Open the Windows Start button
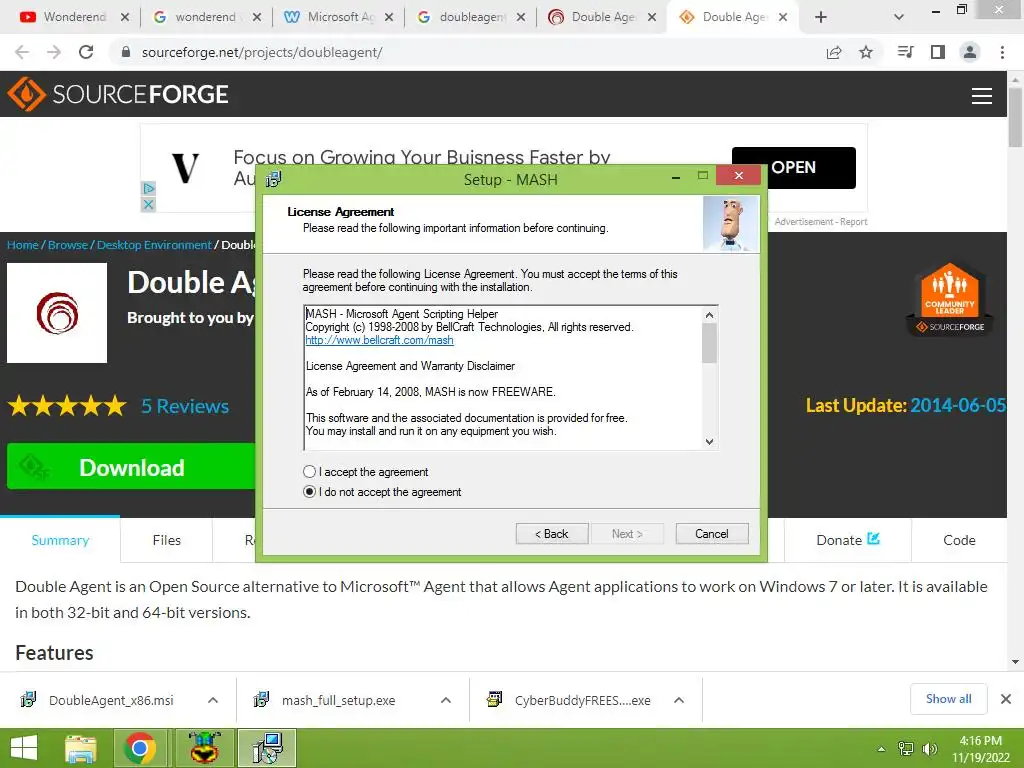The height and width of the screenshot is (768, 1024). pyautogui.click(x=24, y=748)
